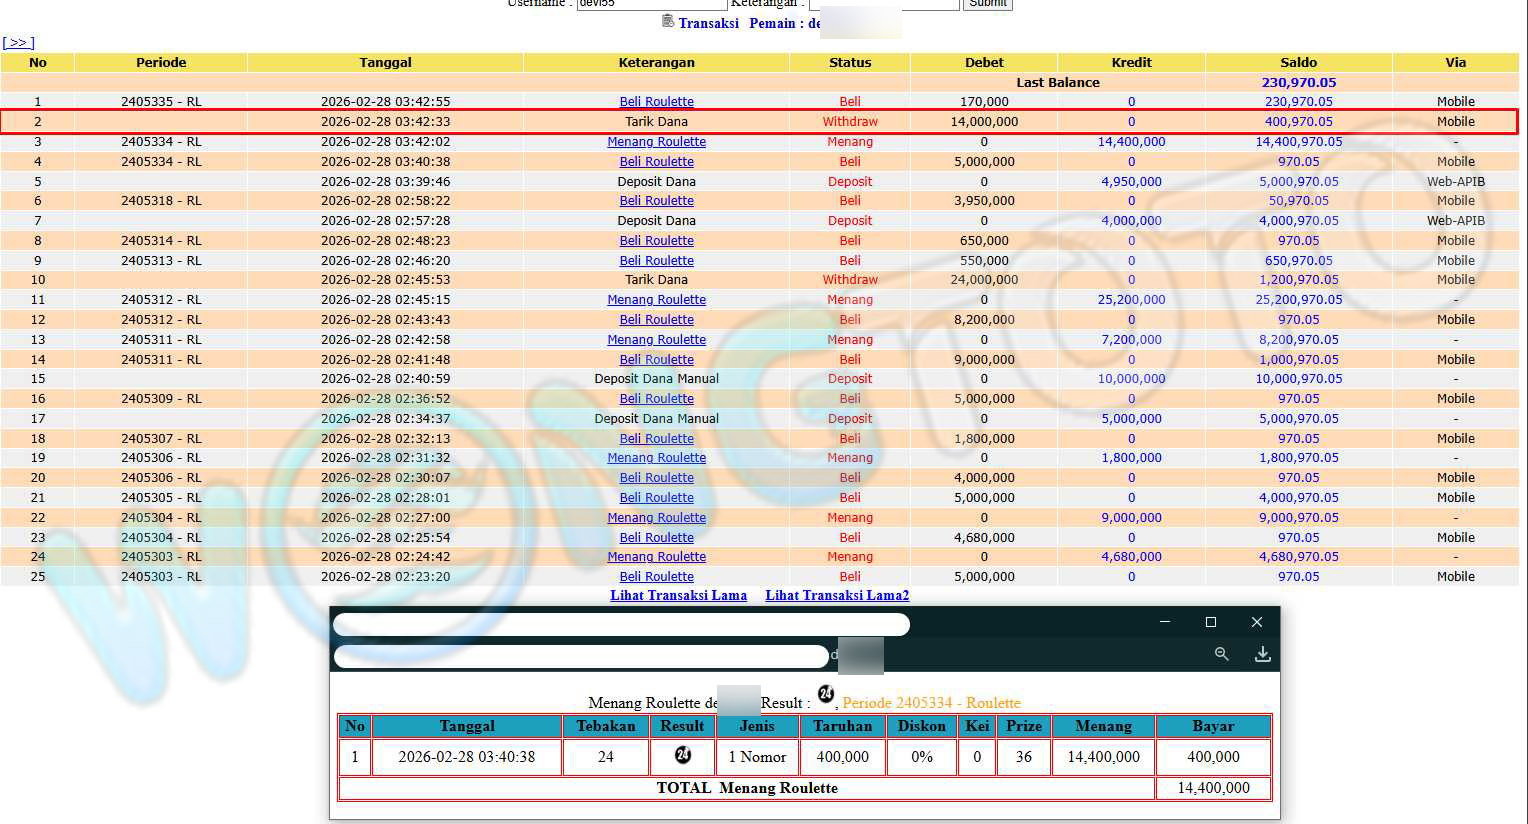Image resolution: width=1528 pixels, height=824 pixels.
Task: Open Beli Roulette for period 2405335
Action: (656, 101)
